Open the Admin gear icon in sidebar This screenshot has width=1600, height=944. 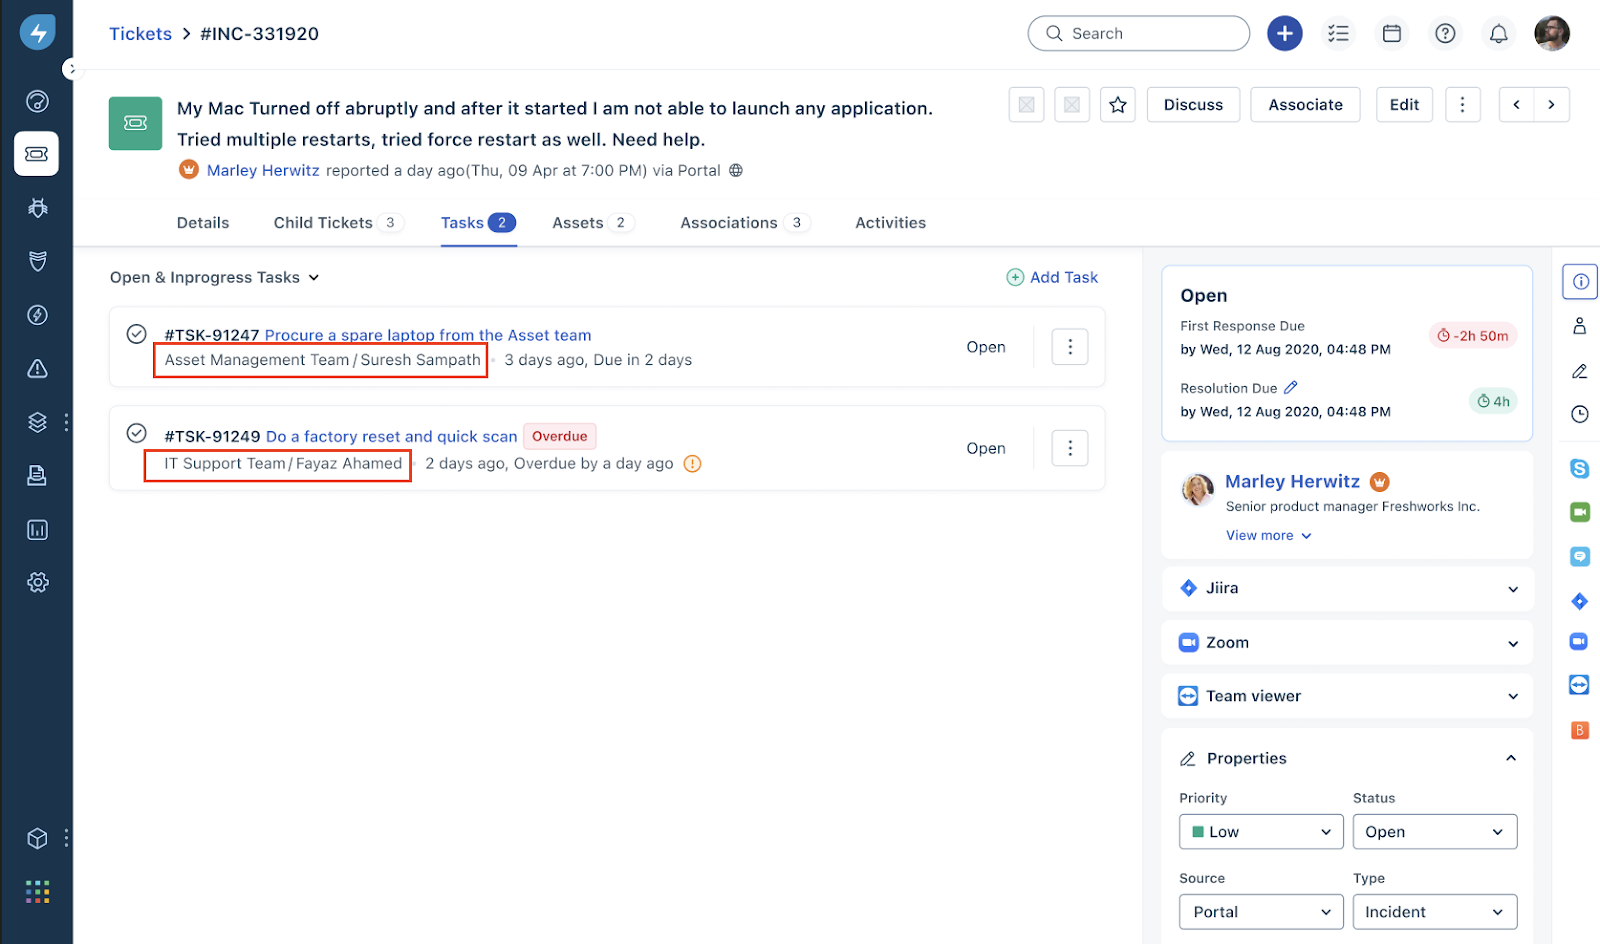click(x=37, y=582)
